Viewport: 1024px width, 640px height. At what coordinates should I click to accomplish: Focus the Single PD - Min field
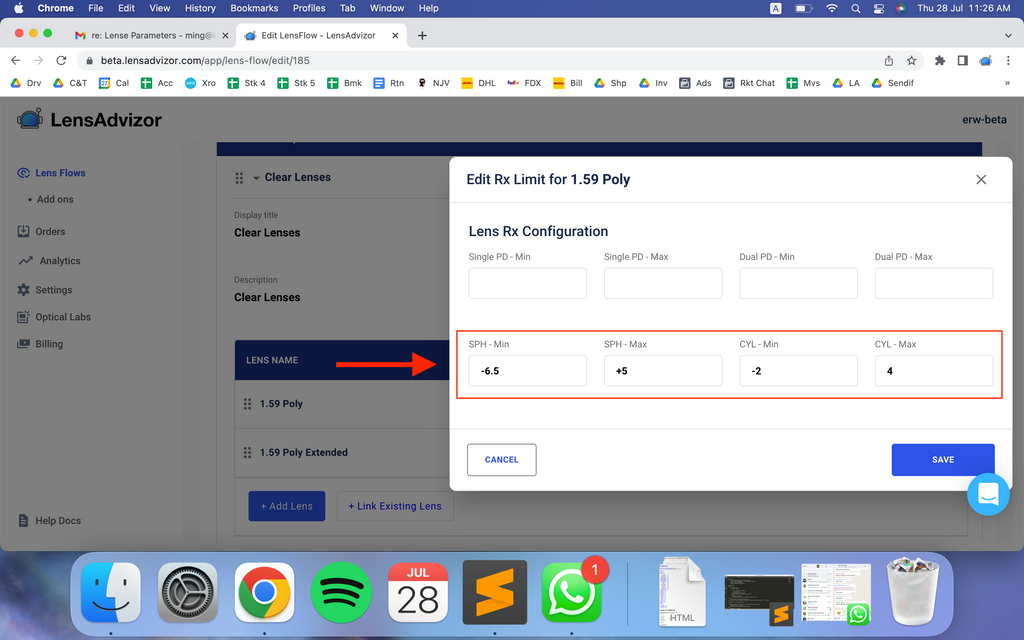[527, 283]
